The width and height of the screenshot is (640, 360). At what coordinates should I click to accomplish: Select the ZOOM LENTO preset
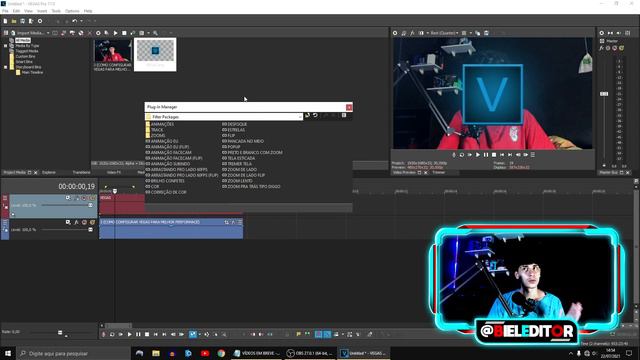click(240, 181)
